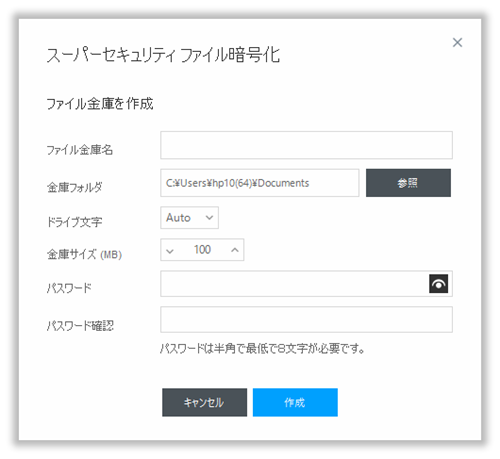Click the パスワード input field
The image size is (500, 459).
294,284
